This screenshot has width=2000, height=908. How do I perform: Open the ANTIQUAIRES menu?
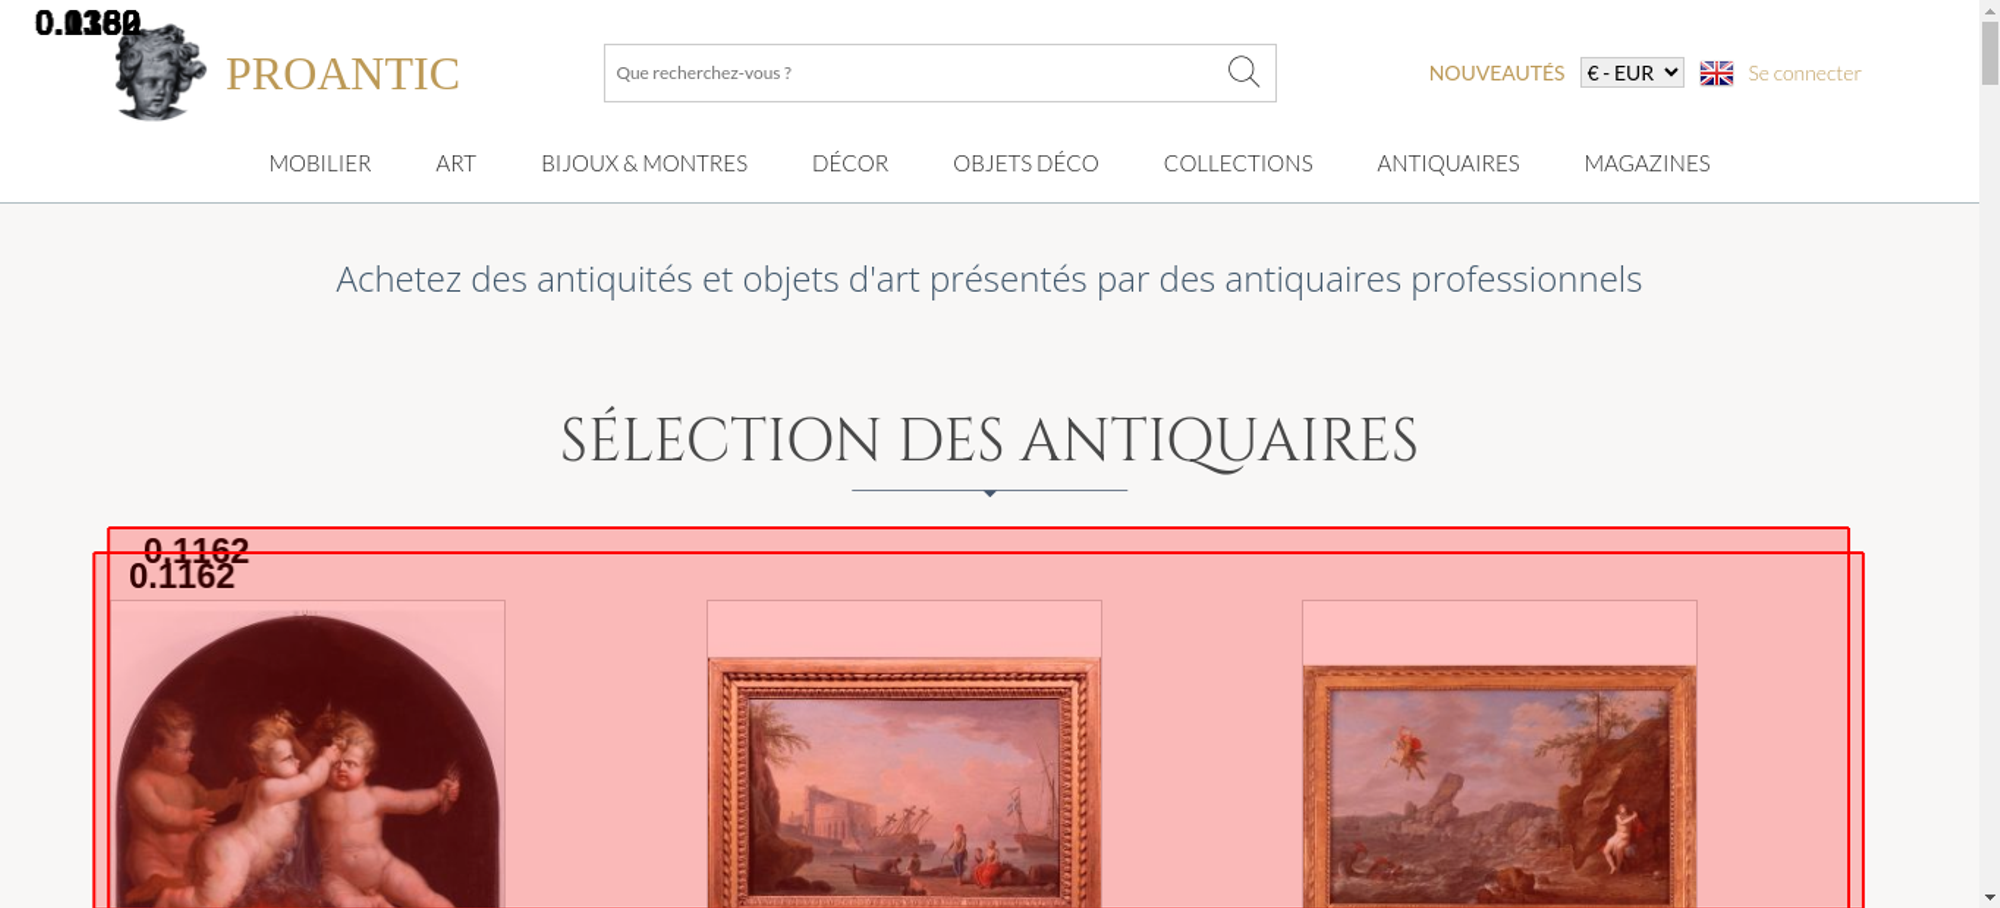click(1448, 163)
